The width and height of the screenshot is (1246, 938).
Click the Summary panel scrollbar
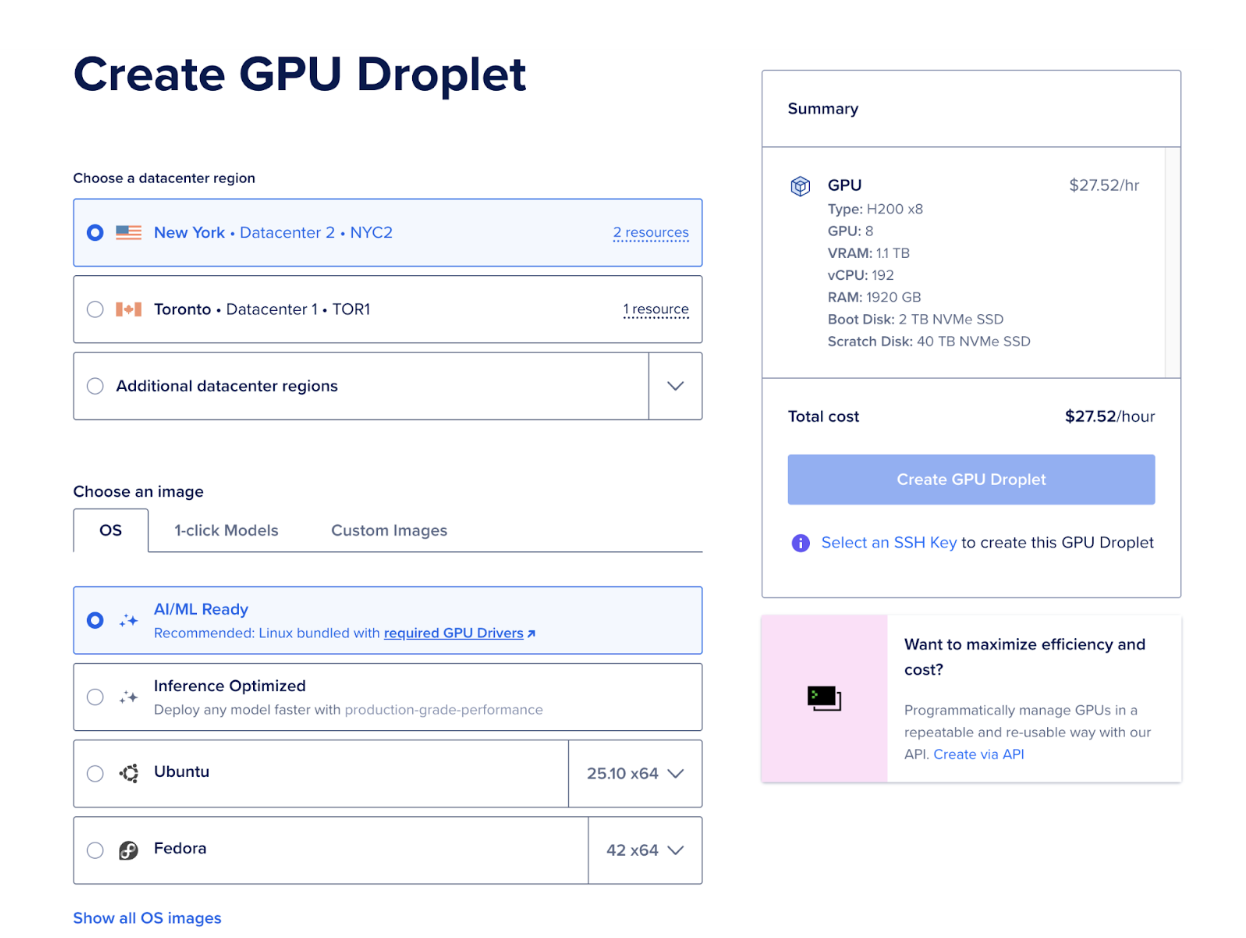point(1172,262)
